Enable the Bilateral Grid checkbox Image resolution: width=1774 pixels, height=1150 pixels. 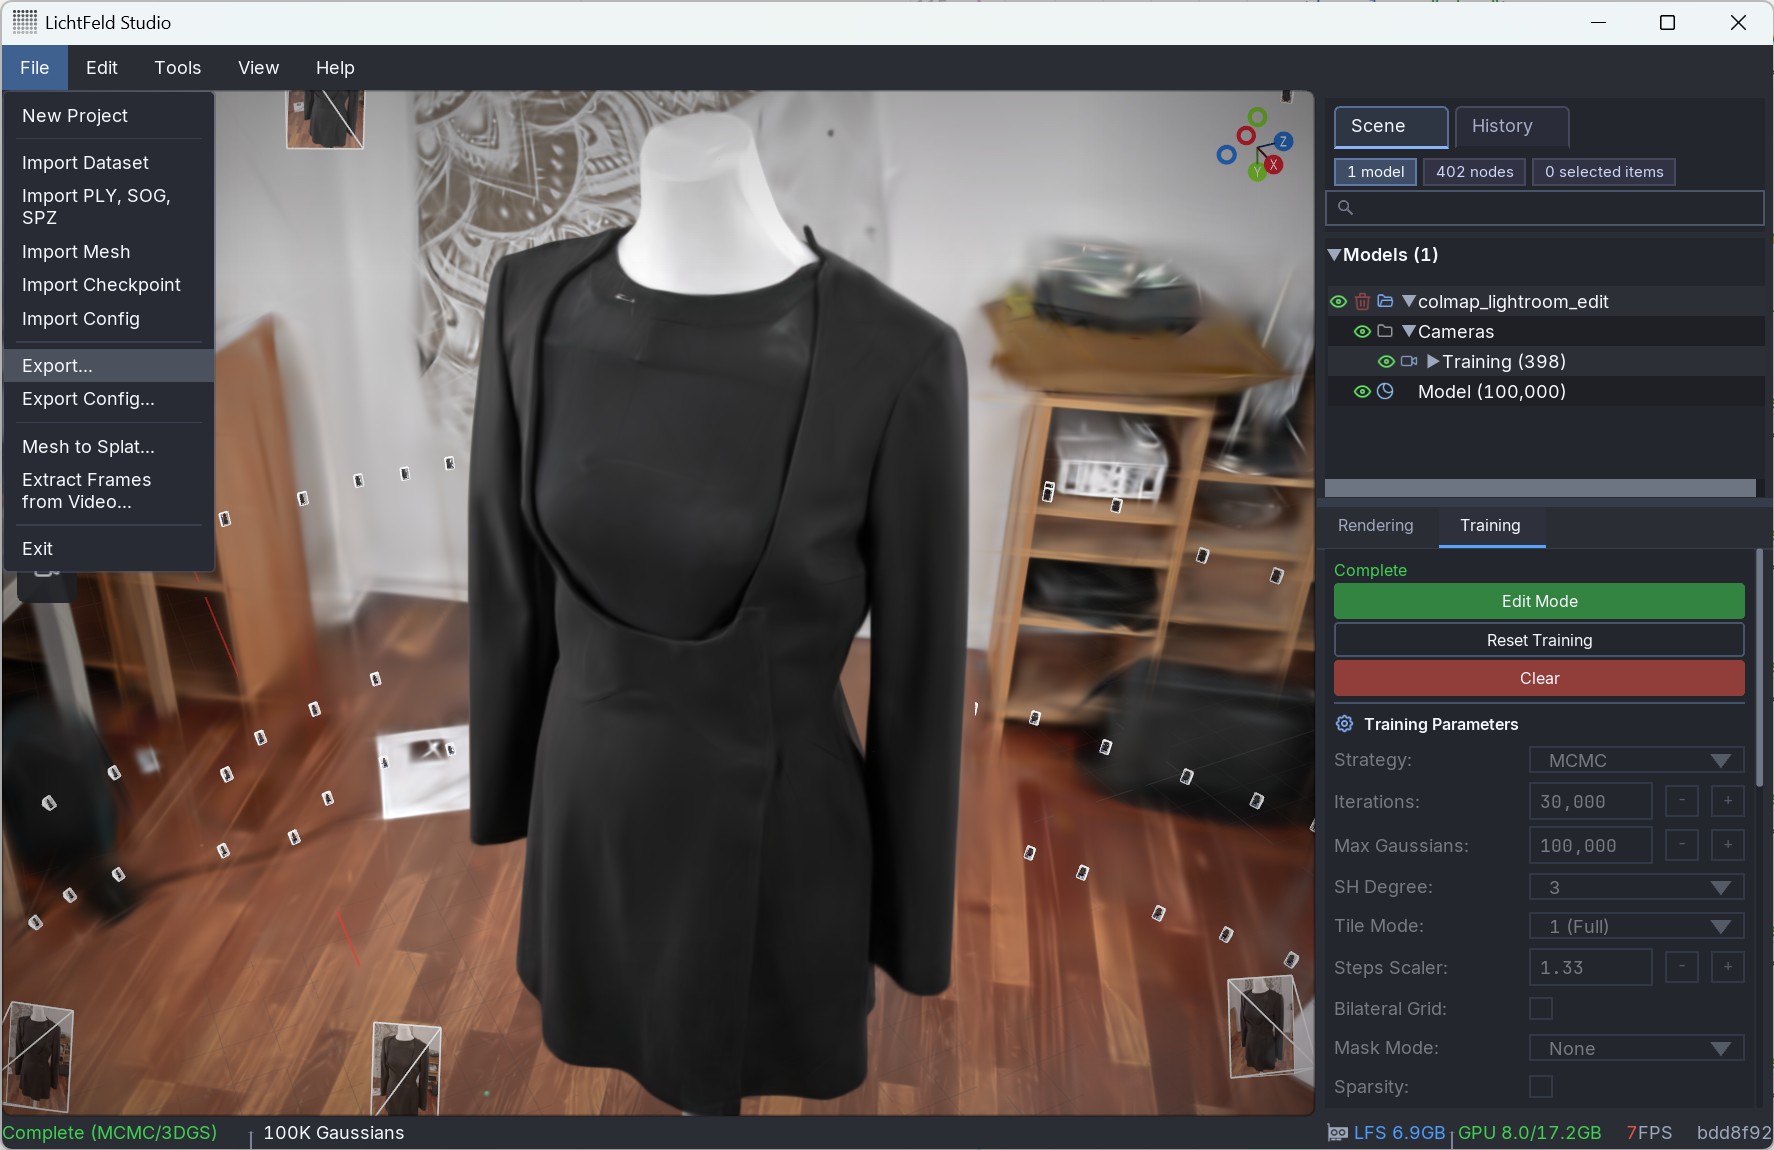pos(1541,1008)
